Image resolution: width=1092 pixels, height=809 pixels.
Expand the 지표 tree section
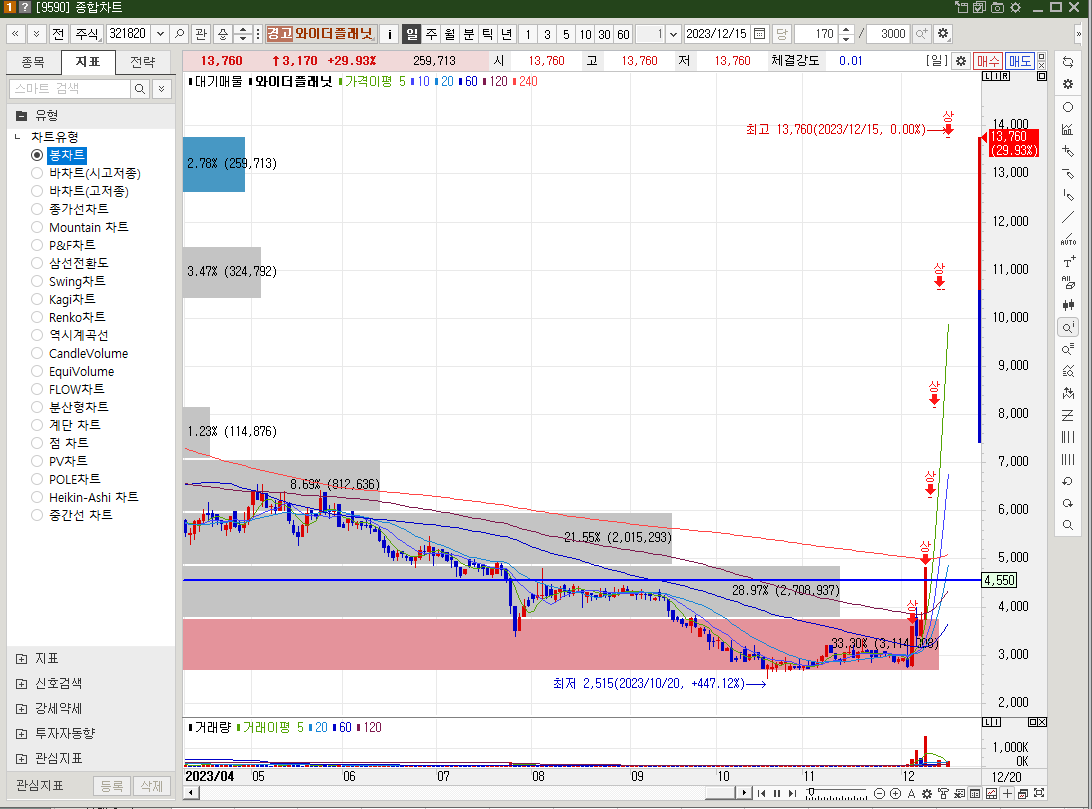tap(22, 659)
